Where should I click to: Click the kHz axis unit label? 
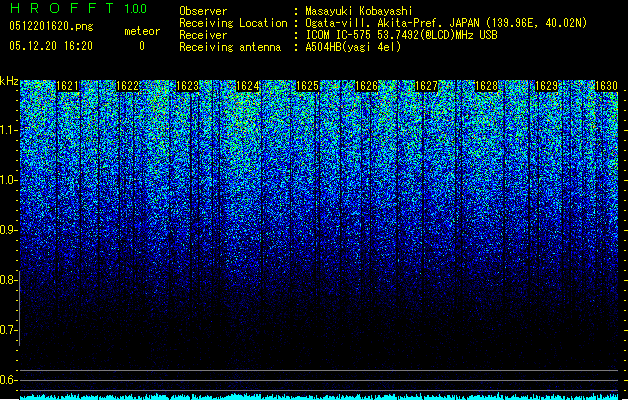pyautogui.click(x=9, y=81)
